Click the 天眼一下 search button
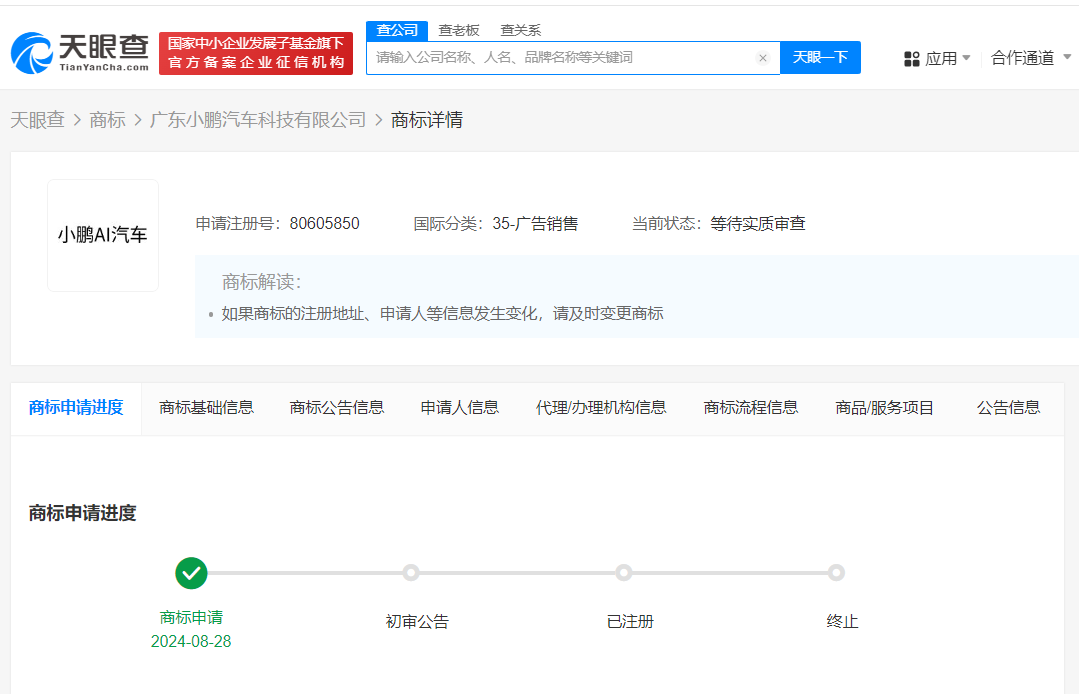 coord(820,57)
